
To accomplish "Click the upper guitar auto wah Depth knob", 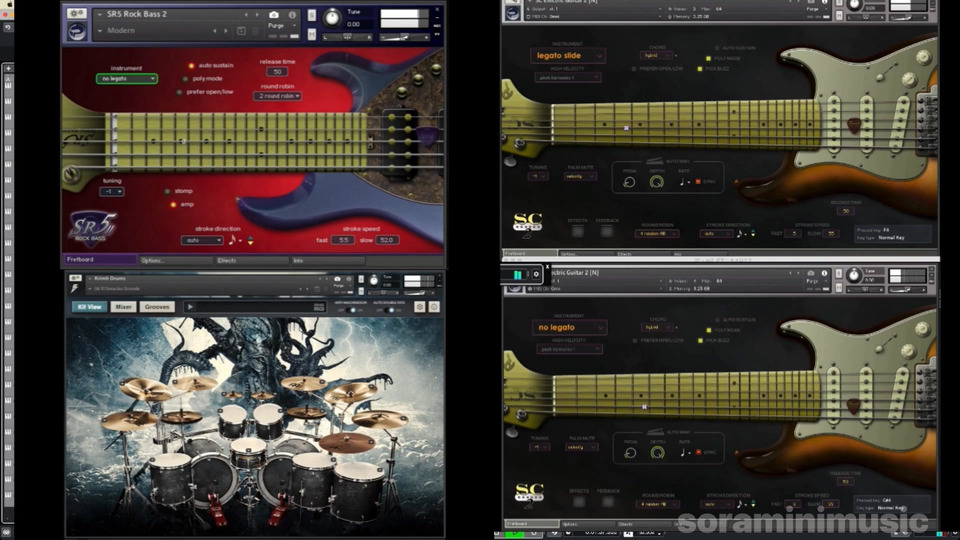I will tap(657, 182).
